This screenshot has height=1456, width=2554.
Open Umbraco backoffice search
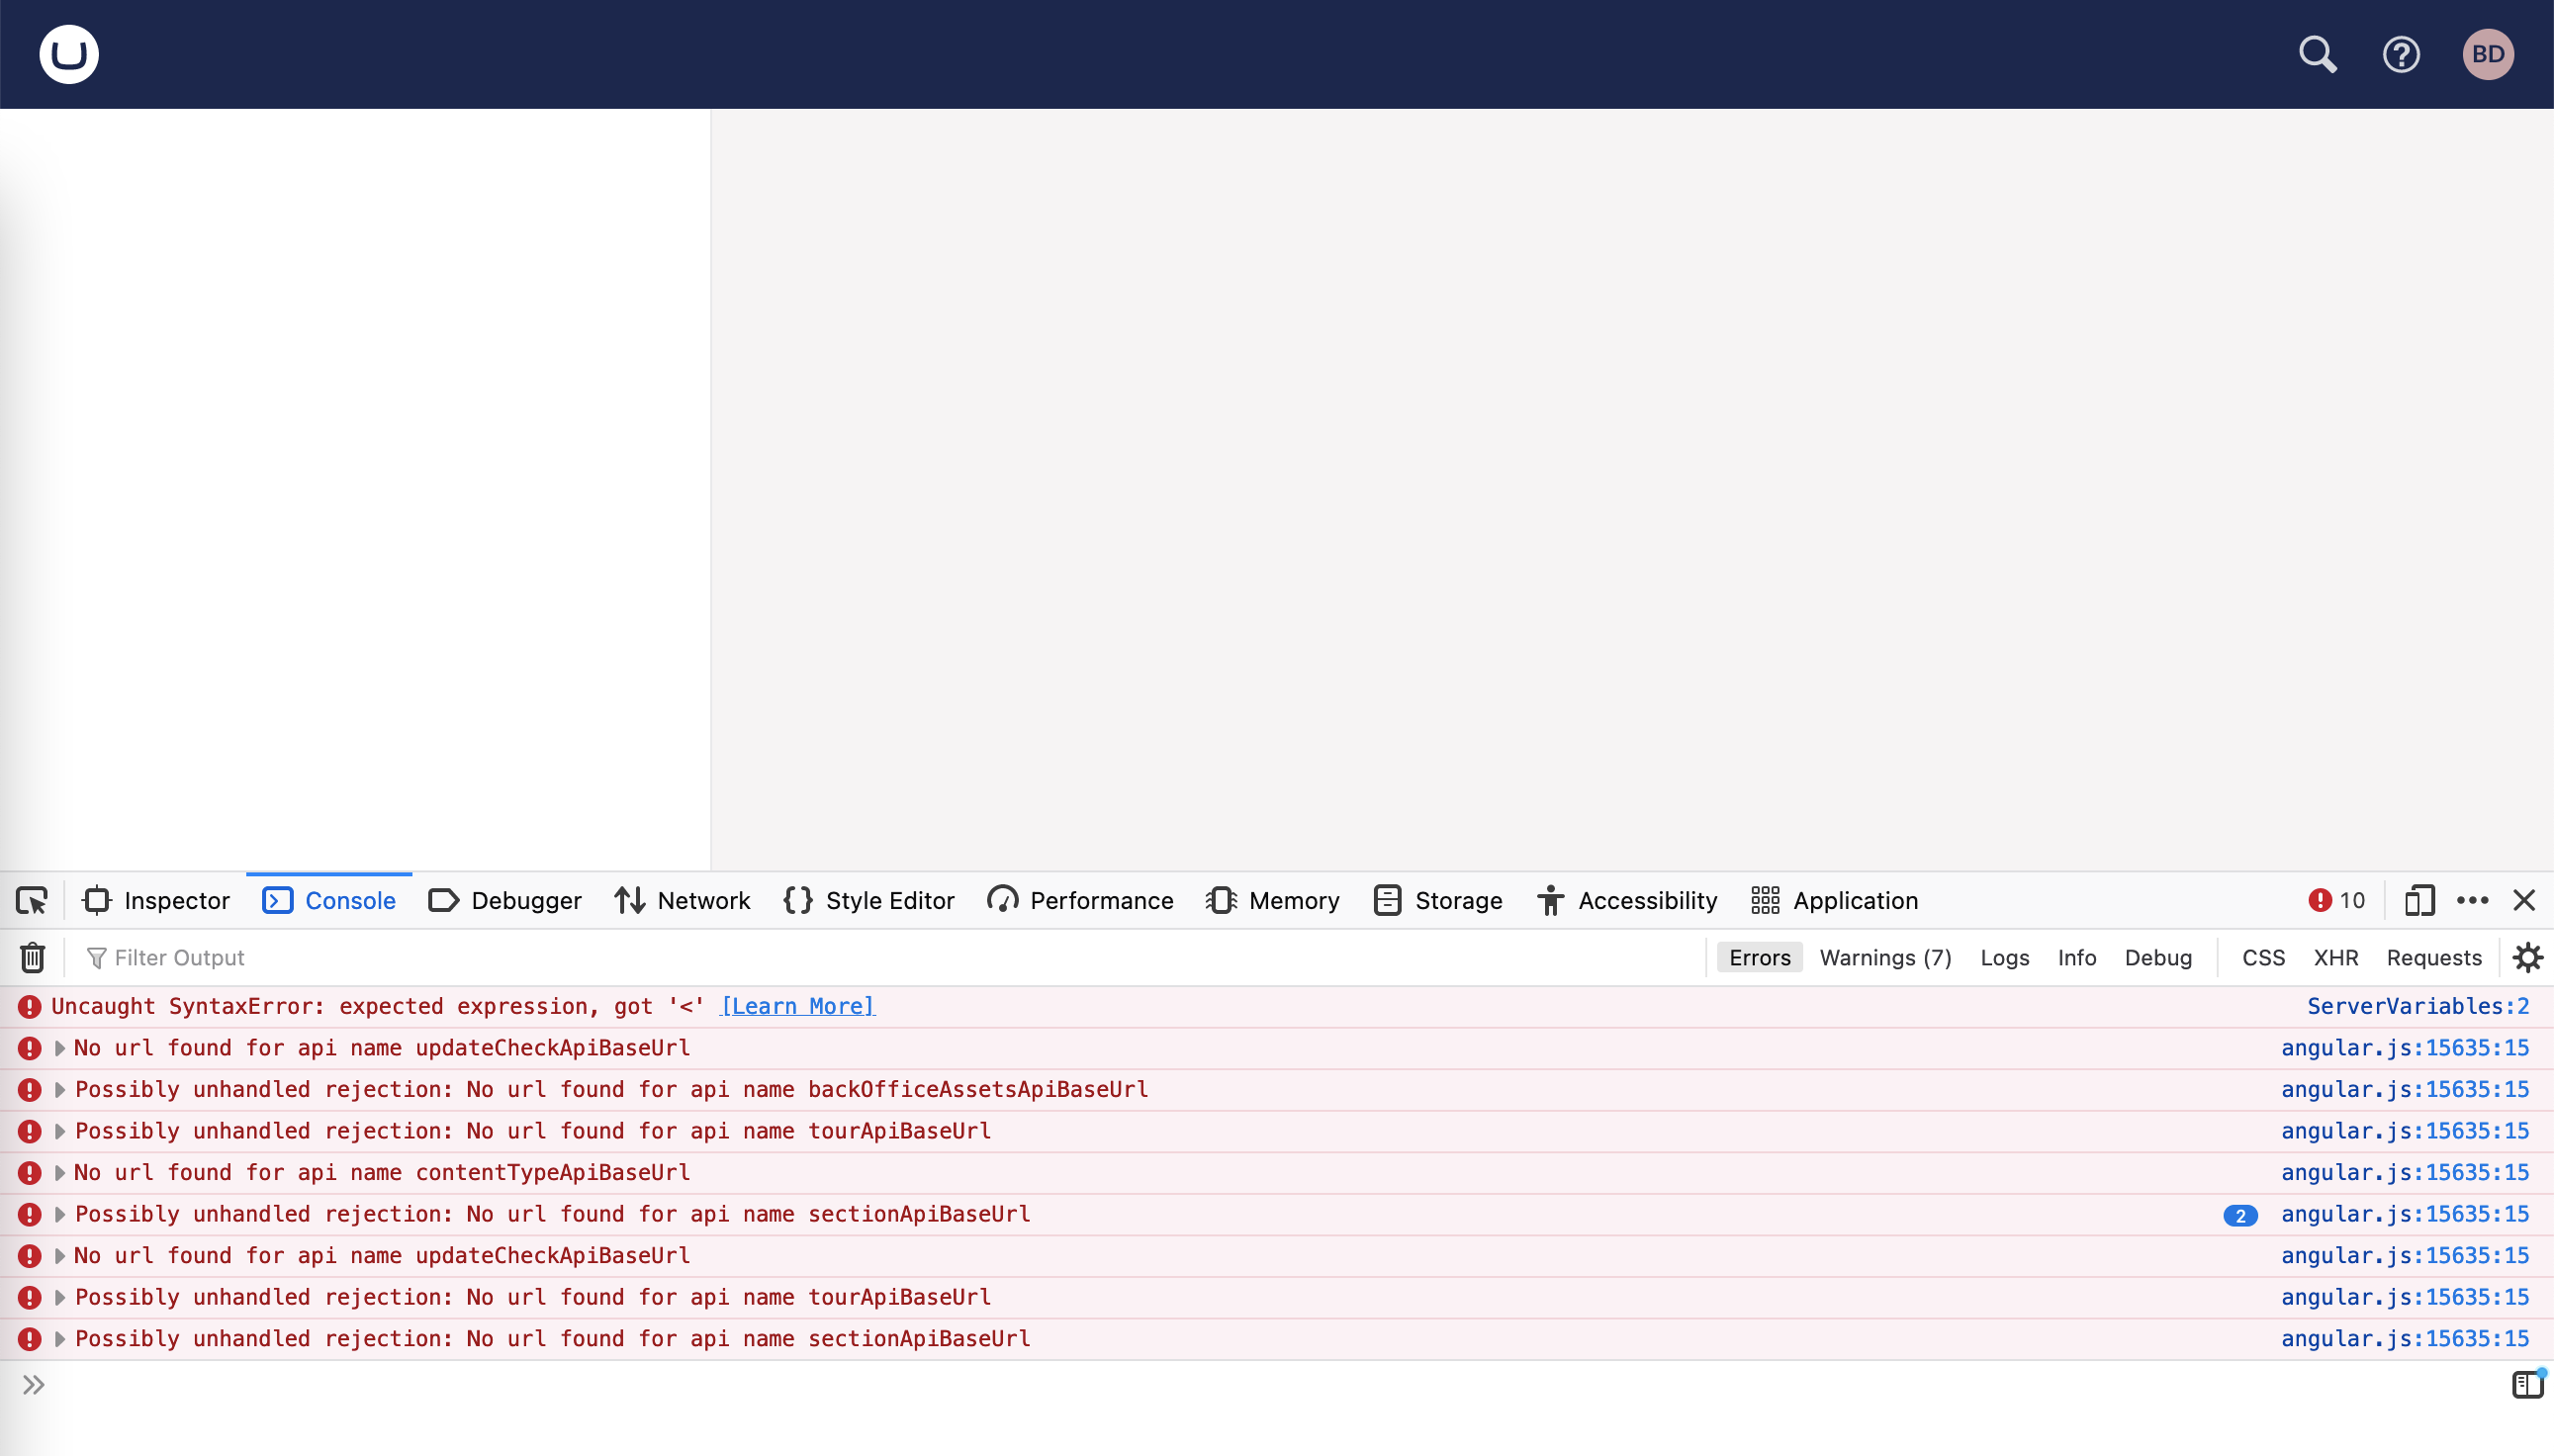coord(2318,54)
